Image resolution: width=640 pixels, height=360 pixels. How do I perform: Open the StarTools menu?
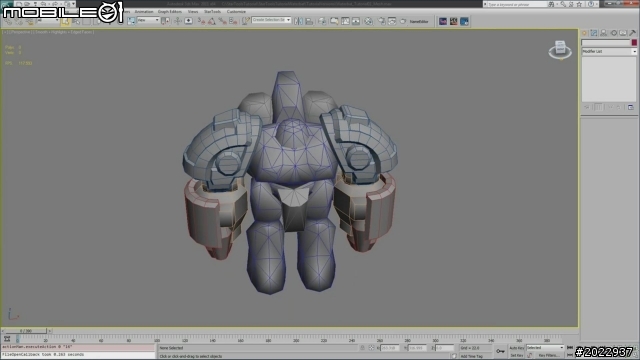tap(212, 11)
